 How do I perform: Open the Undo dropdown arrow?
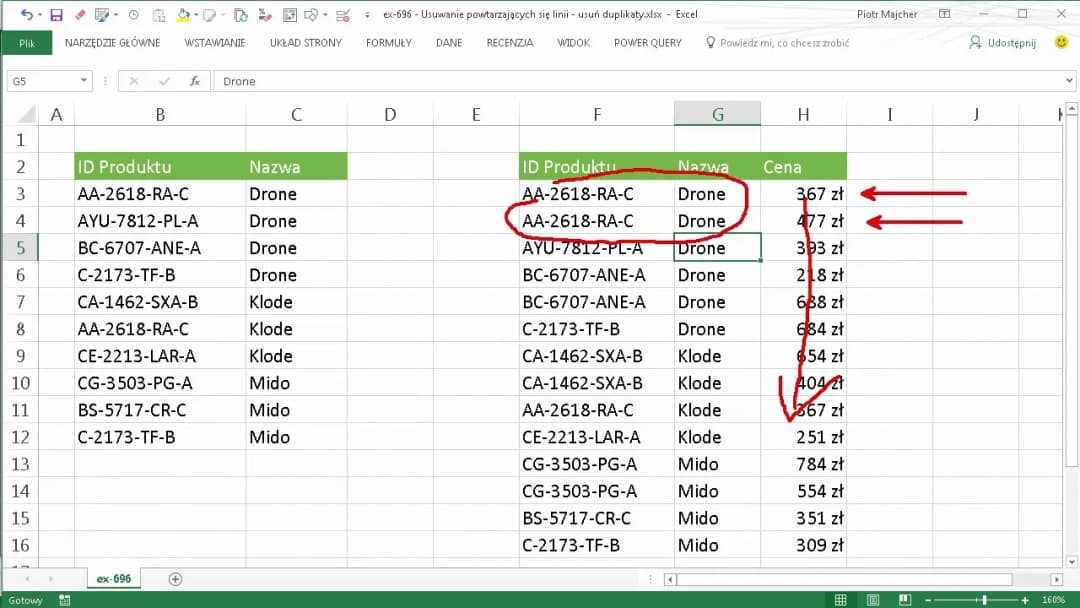pyautogui.click(x=40, y=13)
